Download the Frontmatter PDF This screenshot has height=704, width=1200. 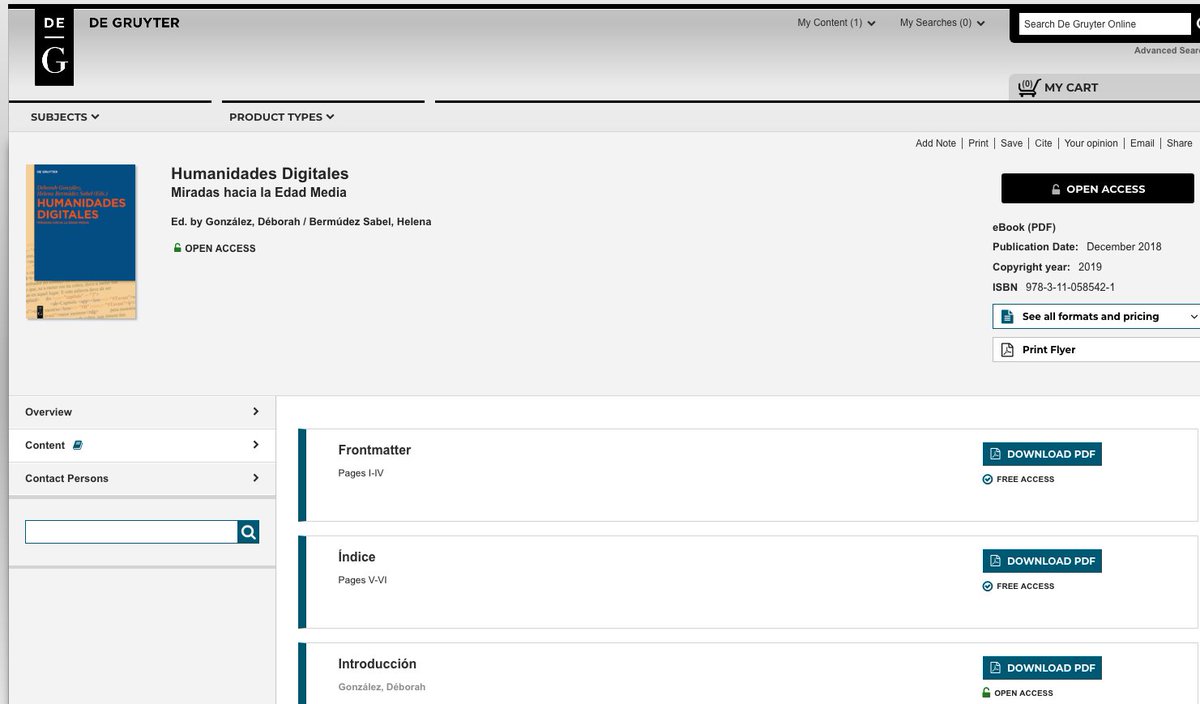coord(1042,454)
